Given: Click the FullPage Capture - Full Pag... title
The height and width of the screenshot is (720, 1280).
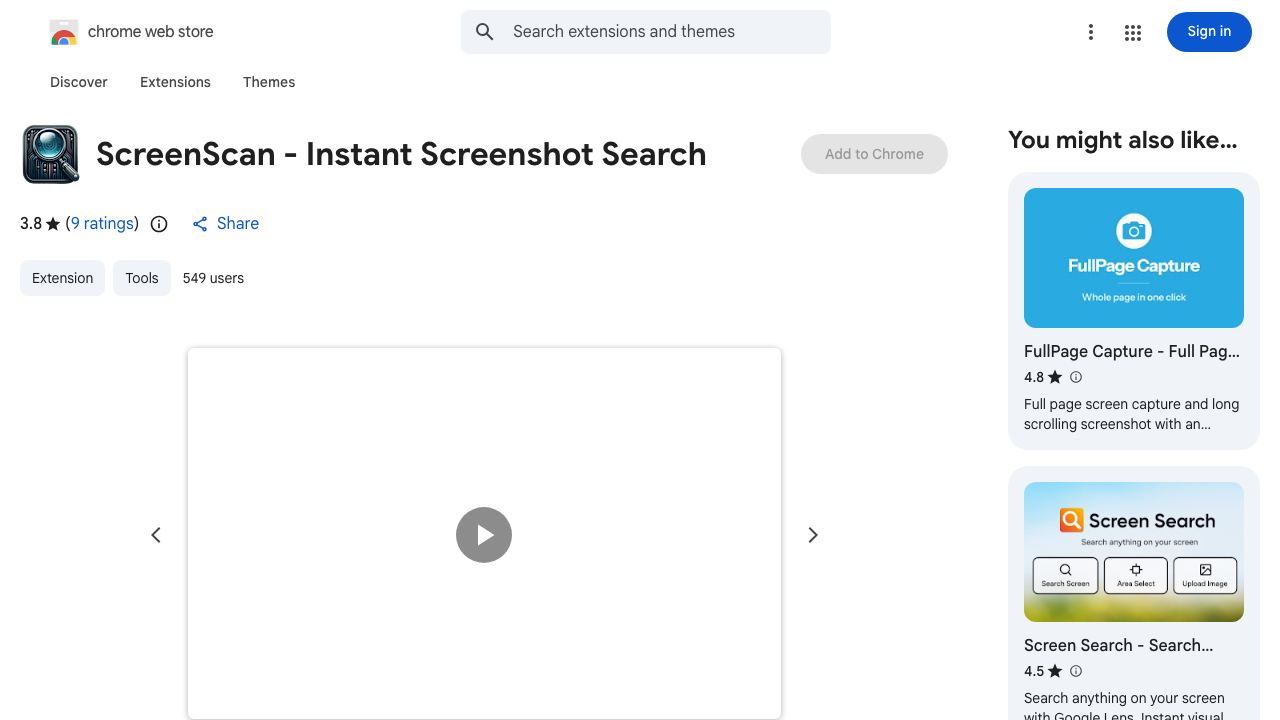Looking at the screenshot, I should click(1132, 351).
